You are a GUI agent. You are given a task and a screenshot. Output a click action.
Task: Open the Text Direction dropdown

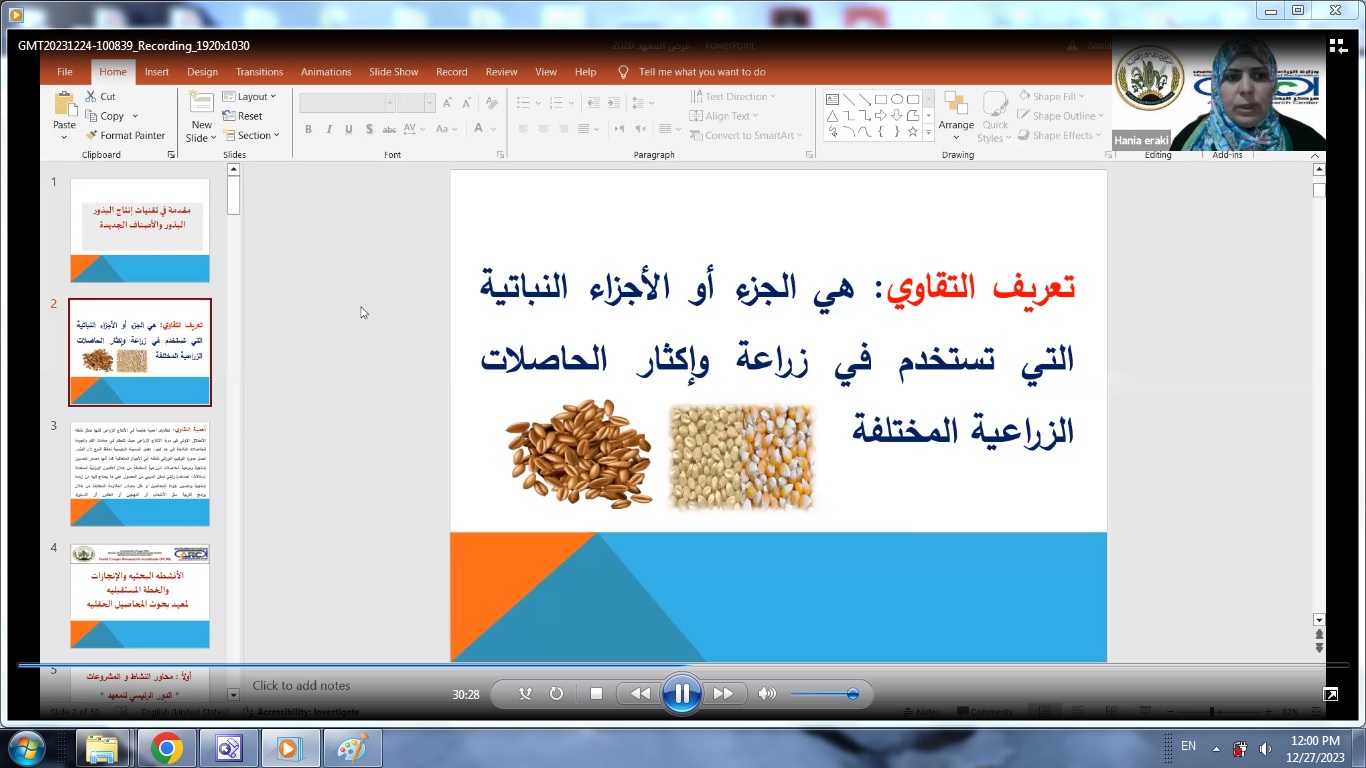pos(733,96)
